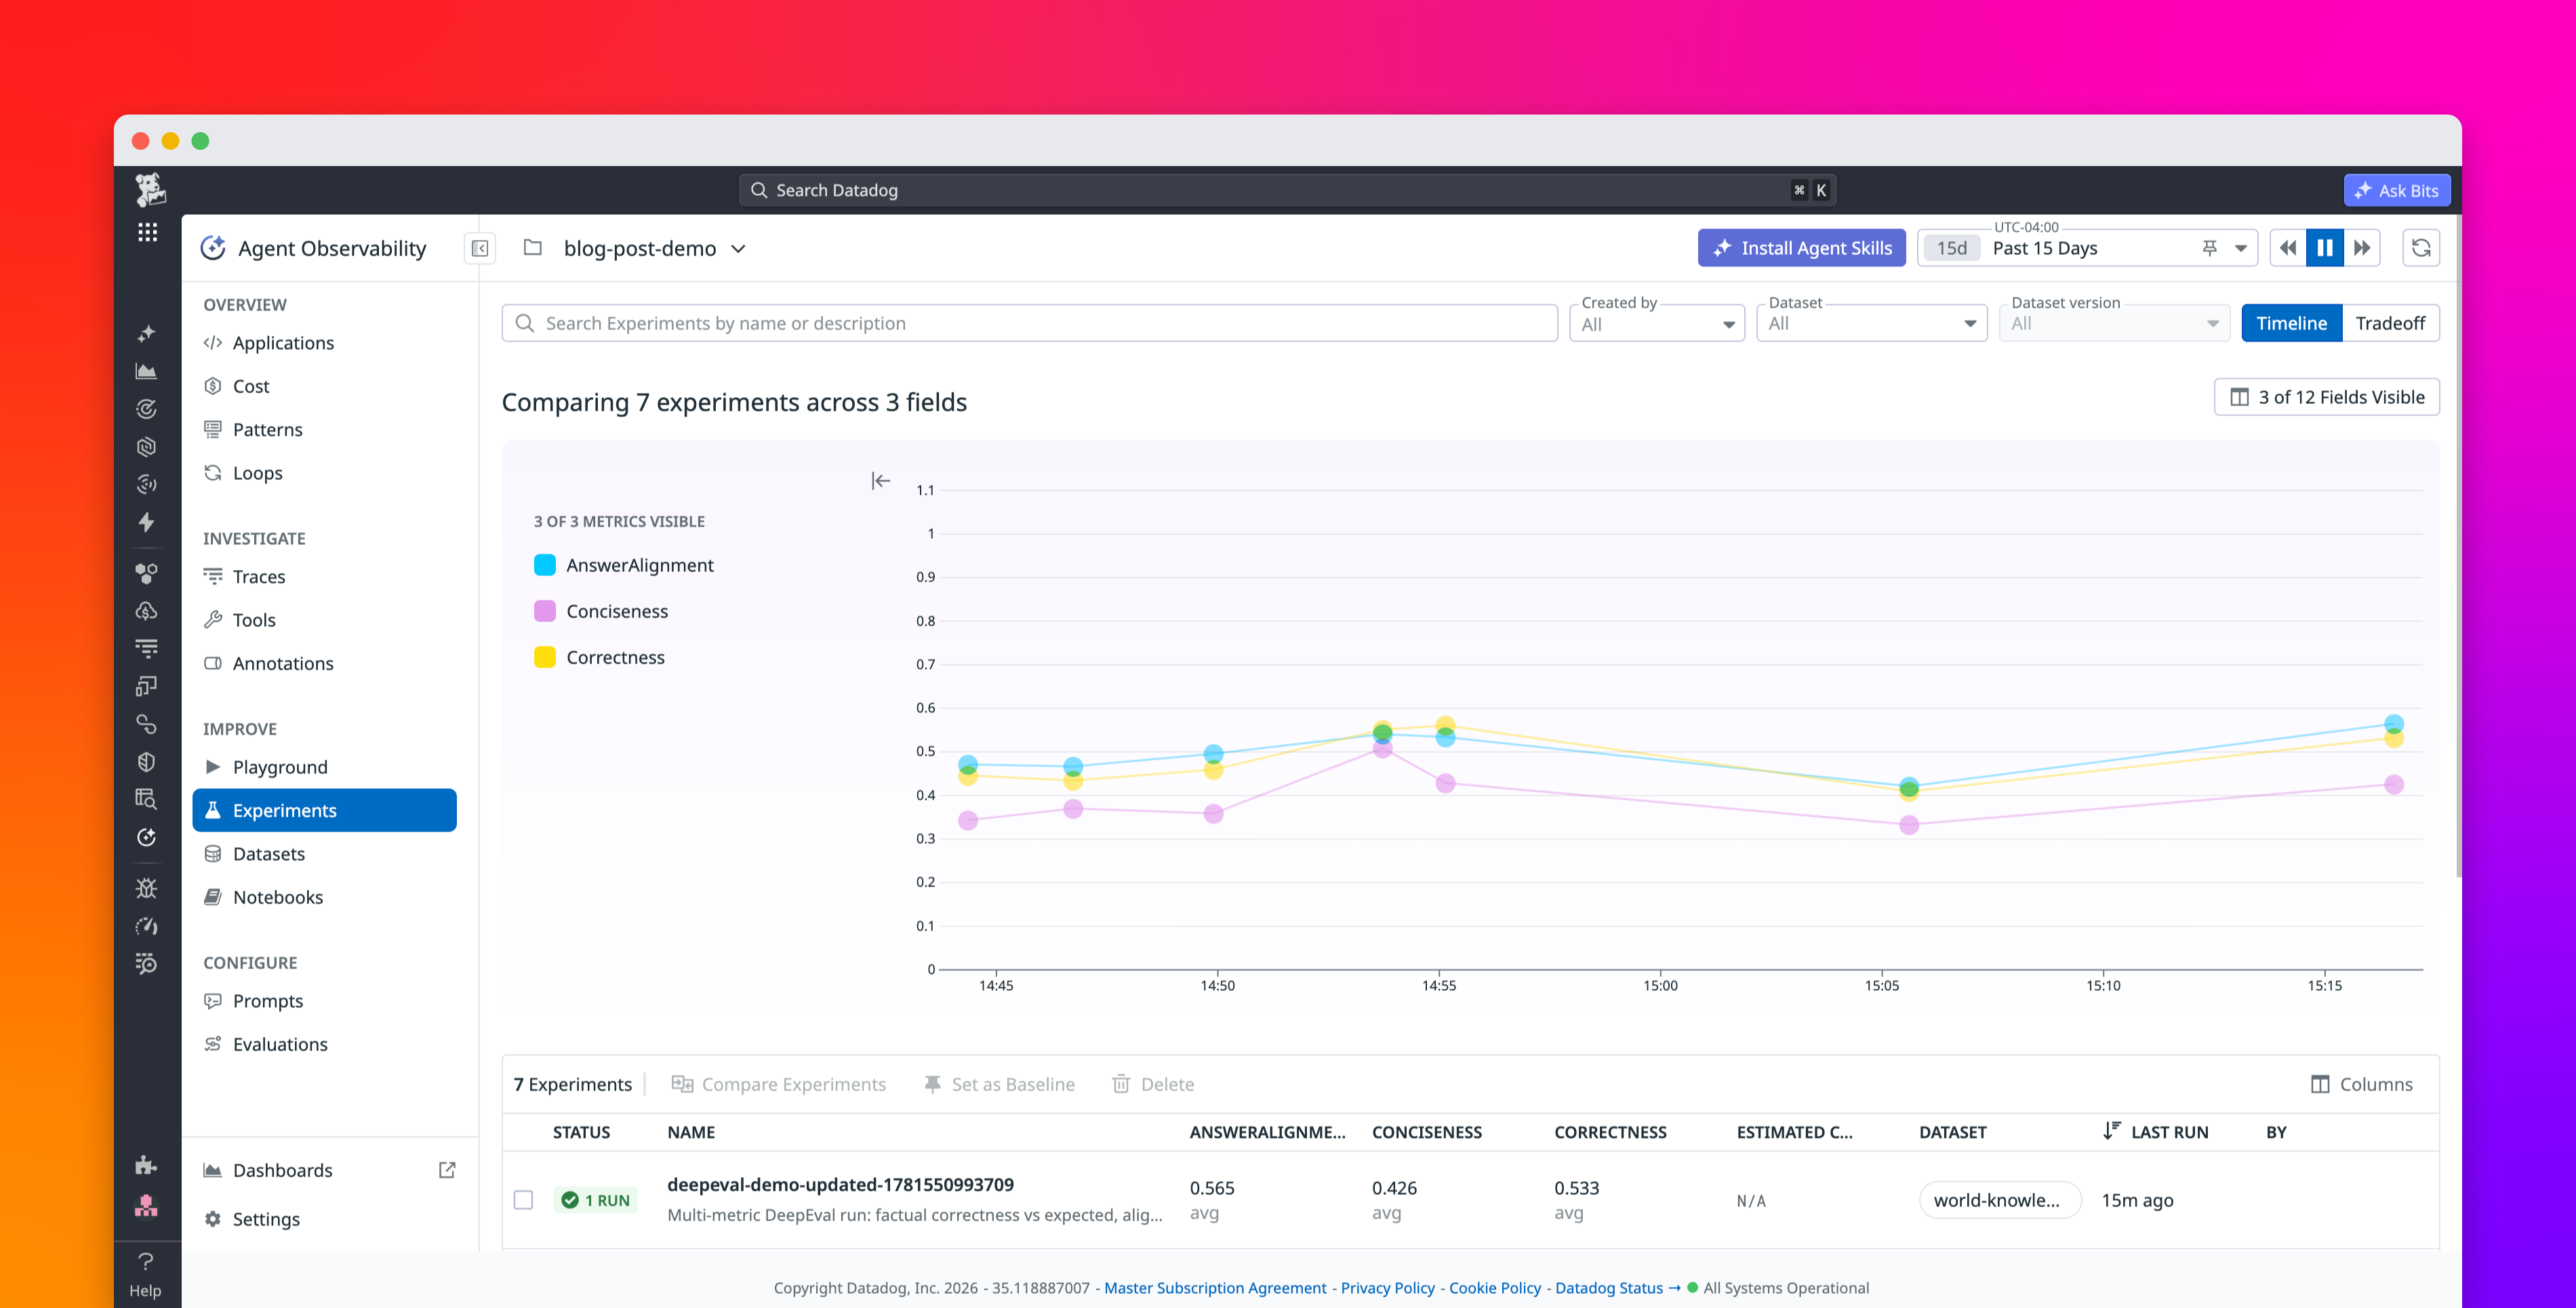Viewport: 2576px width, 1308px height.
Task: Open the puzzle piece integrations icon
Action: 146,1165
